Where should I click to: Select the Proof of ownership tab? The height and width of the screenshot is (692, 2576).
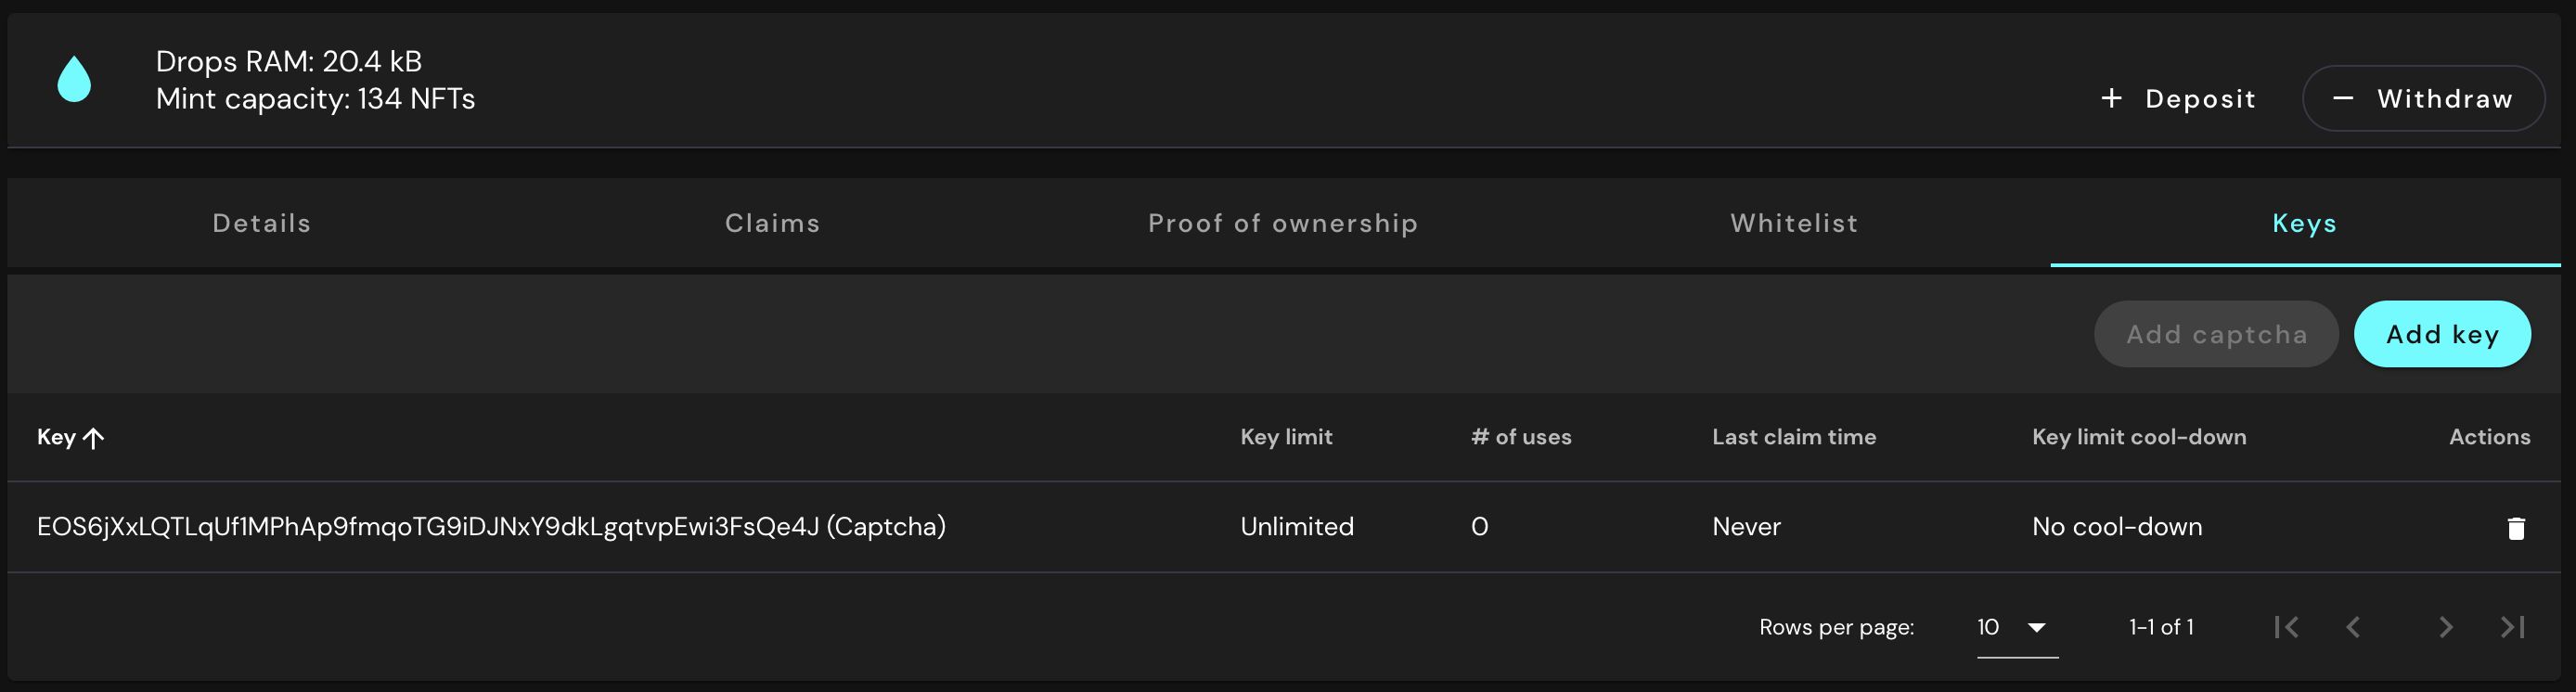(1282, 223)
